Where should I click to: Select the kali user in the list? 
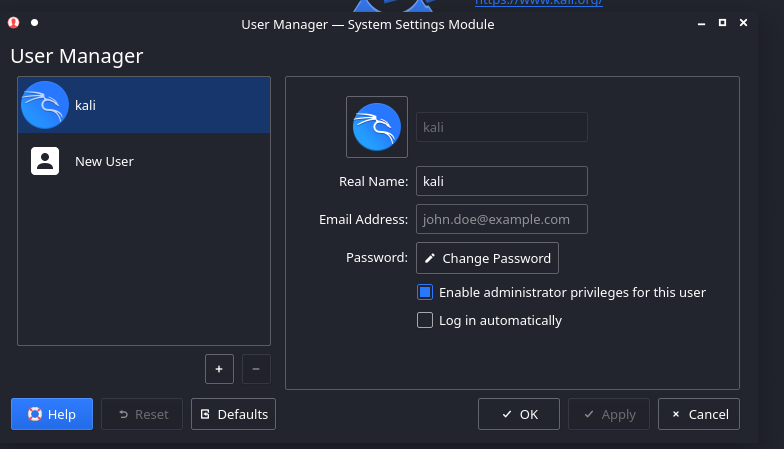144,105
